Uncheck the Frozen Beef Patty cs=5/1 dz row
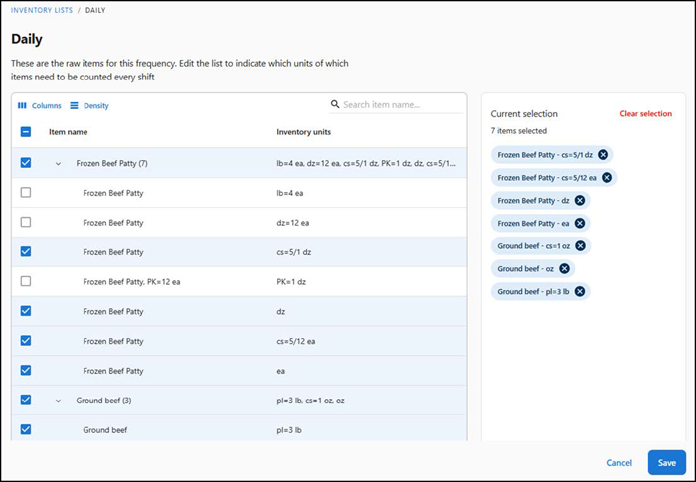The image size is (696, 482). click(x=26, y=252)
